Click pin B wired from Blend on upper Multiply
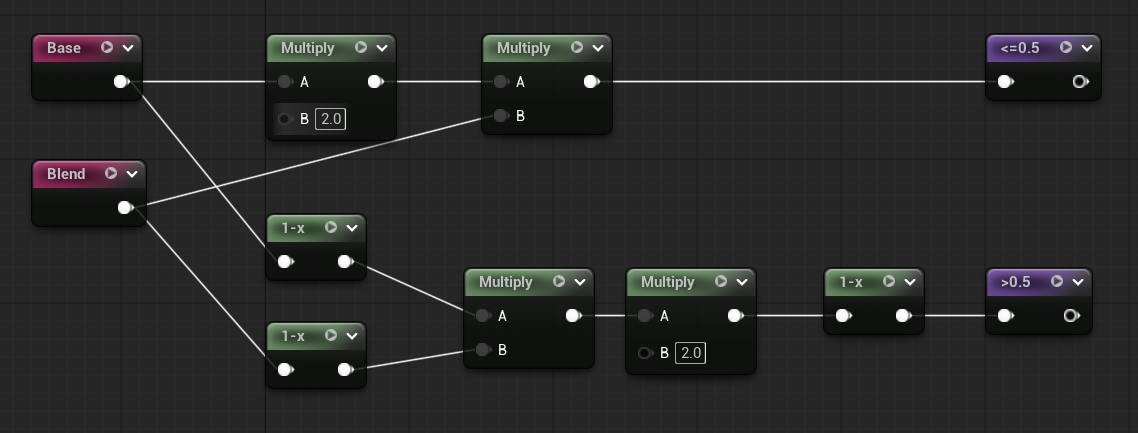1138x433 pixels. coord(502,116)
